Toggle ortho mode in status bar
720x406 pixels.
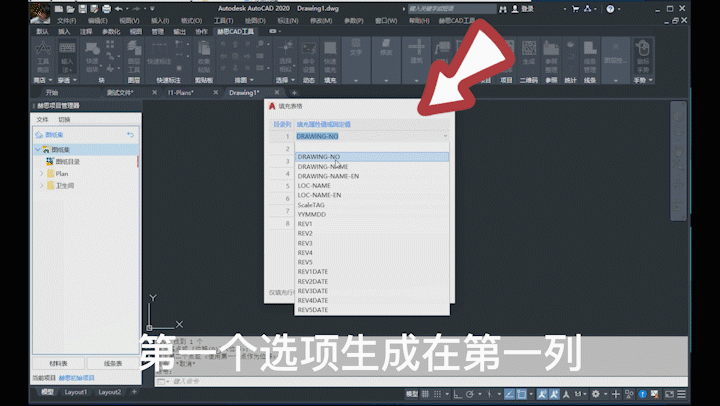(457, 394)
